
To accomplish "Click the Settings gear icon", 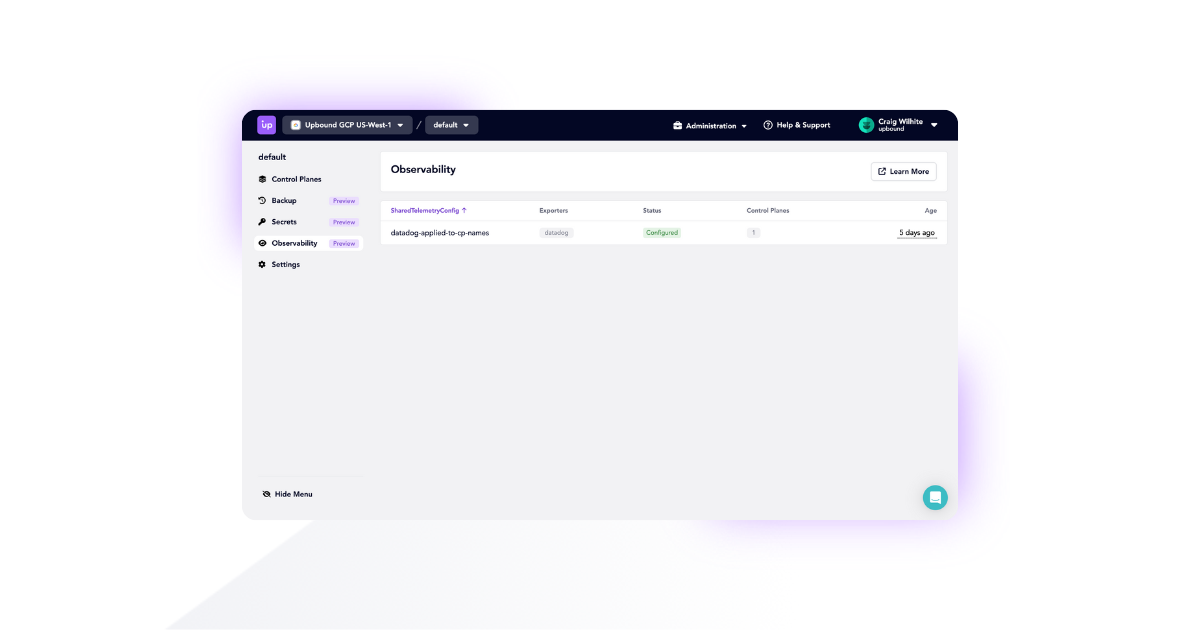I will pos(262,265).
